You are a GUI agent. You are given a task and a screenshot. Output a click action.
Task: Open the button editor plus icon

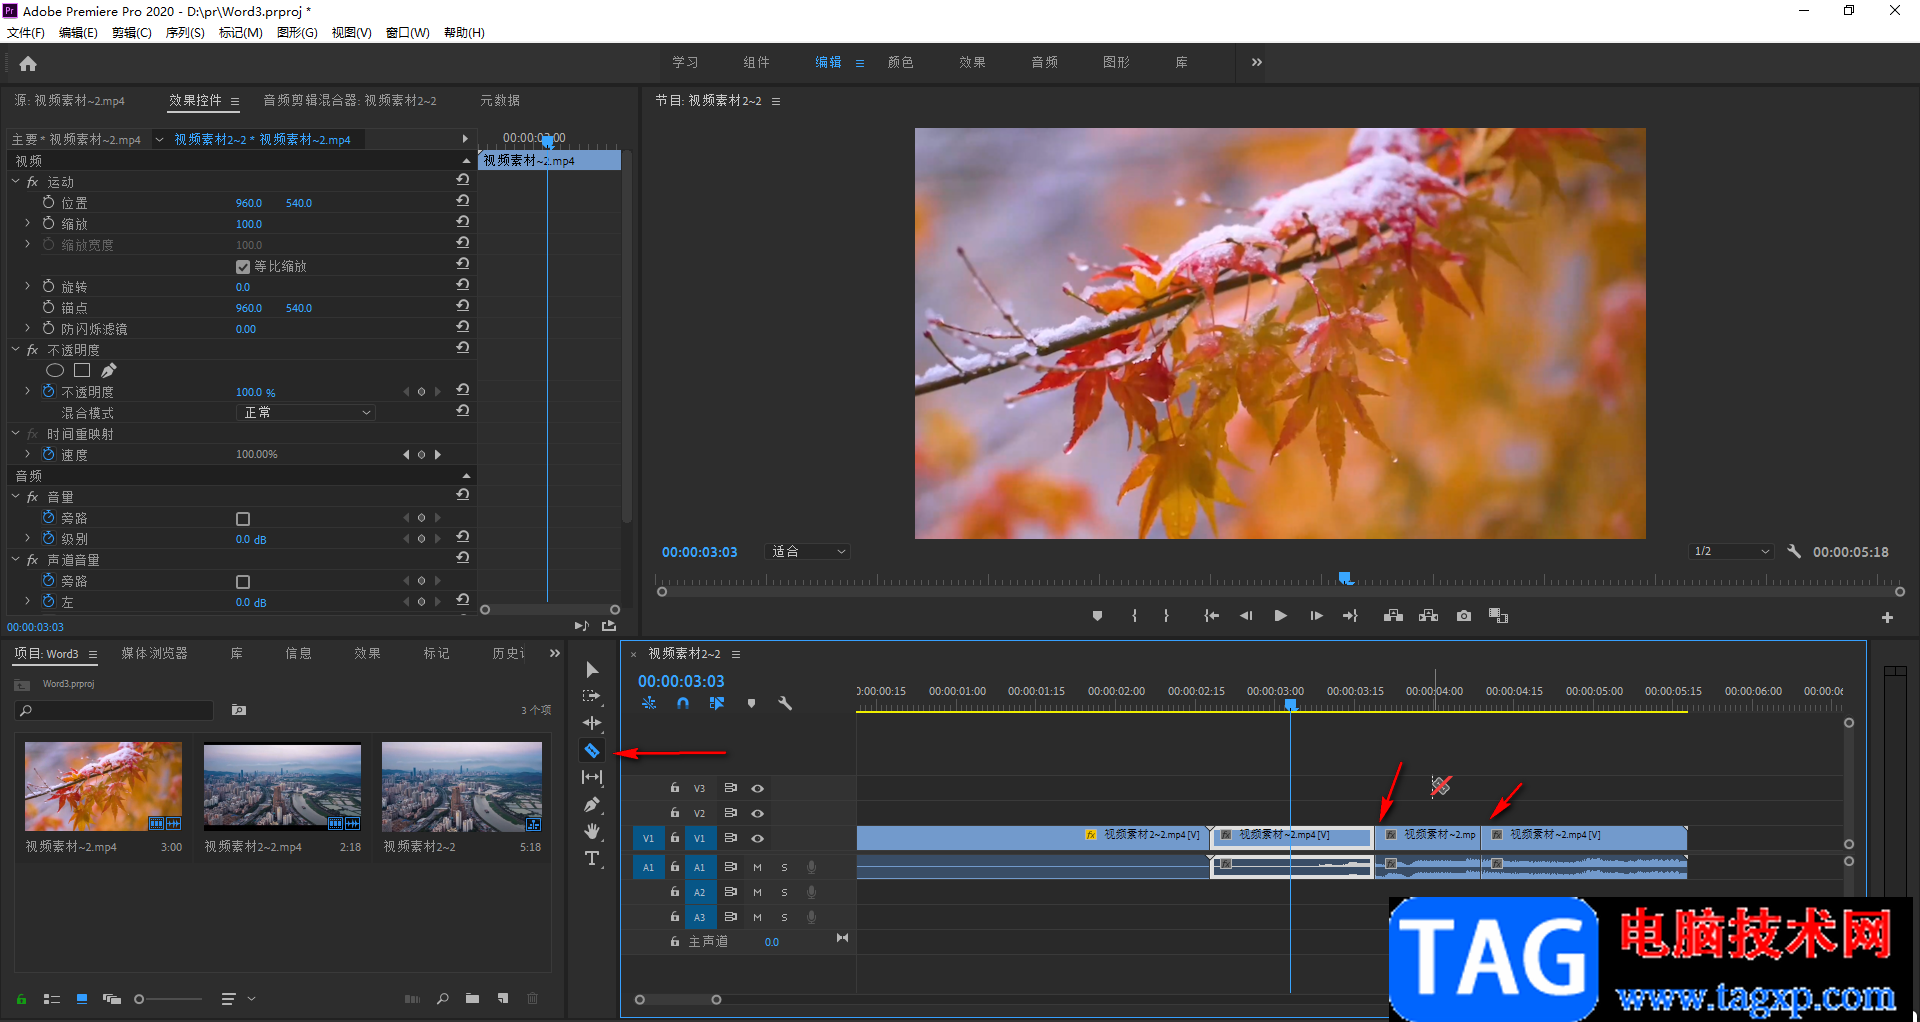pyautogui.click(x=1887, y=618)
